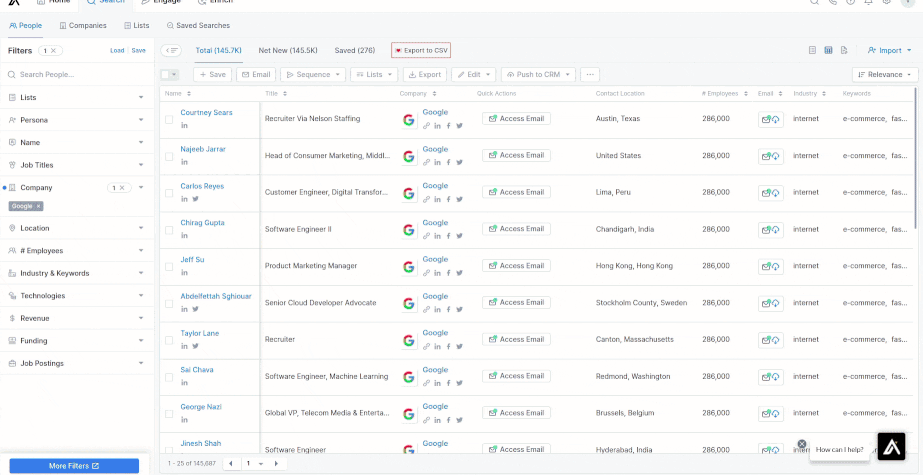
Task: Show the Net New (145.5K) tab
Action: [x=288, y=51]
